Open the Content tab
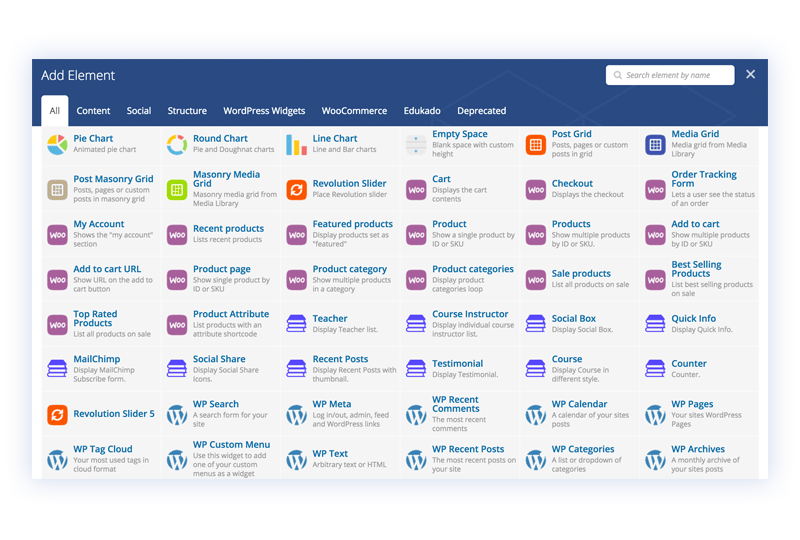The image size is (800, 540). (93, 111)
